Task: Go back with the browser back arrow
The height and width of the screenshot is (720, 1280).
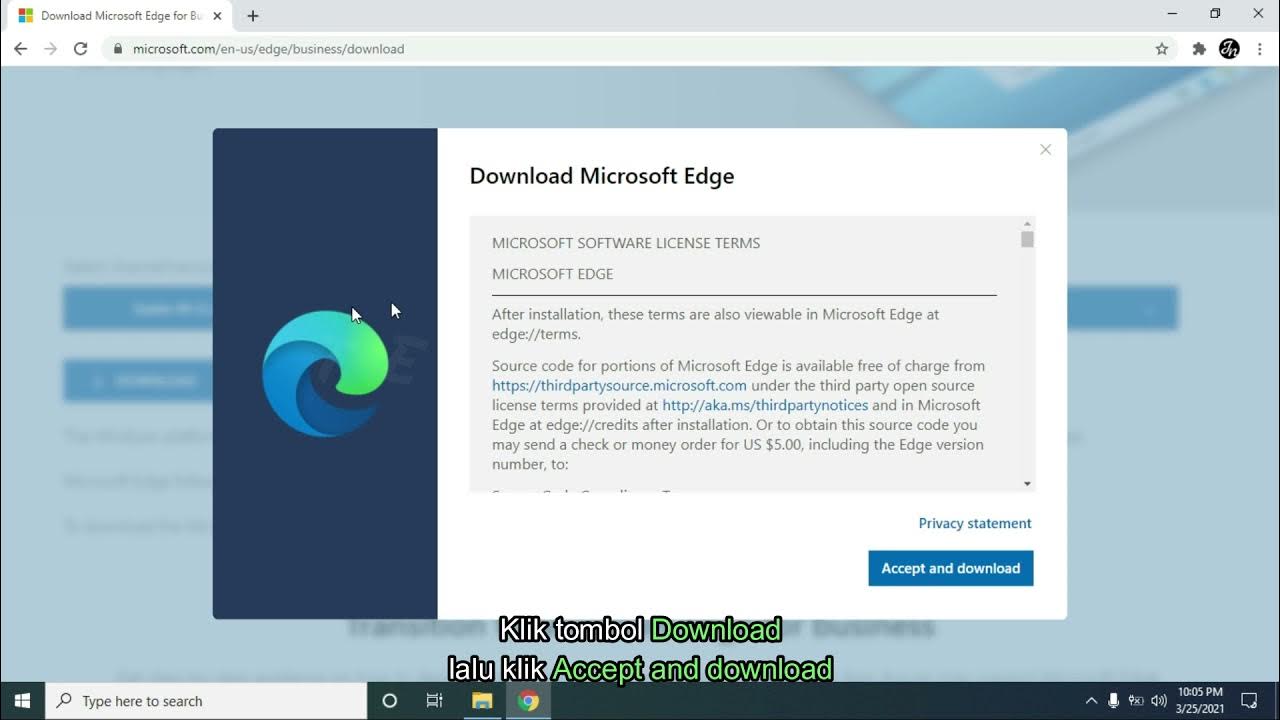Action: (x=20, y=48)
